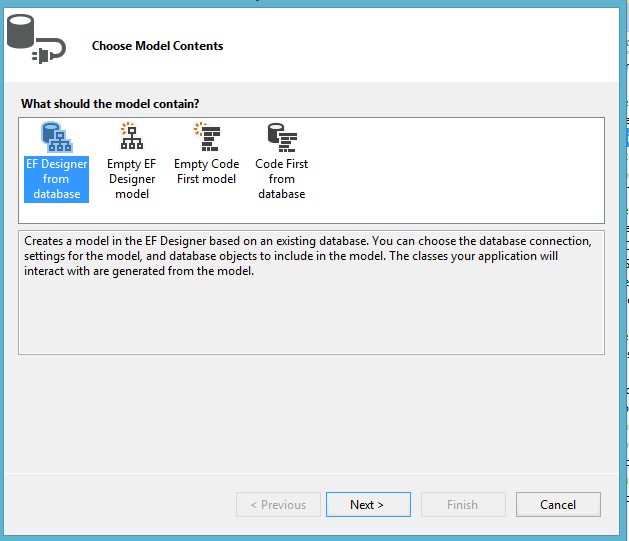The image size is (629, 541).
Task: Click the database plug wizard header icon
Action: pos(36,39)
